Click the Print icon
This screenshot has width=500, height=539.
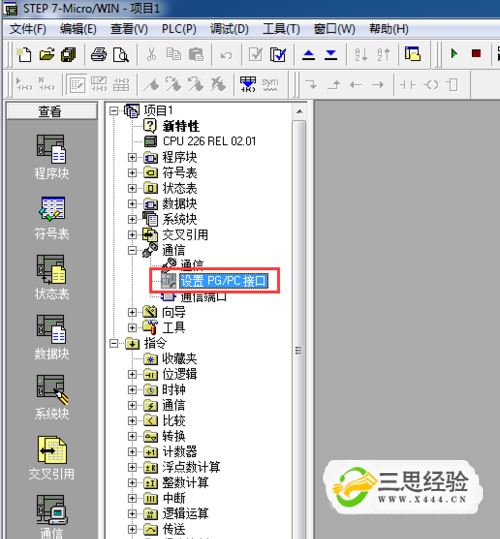98,54
